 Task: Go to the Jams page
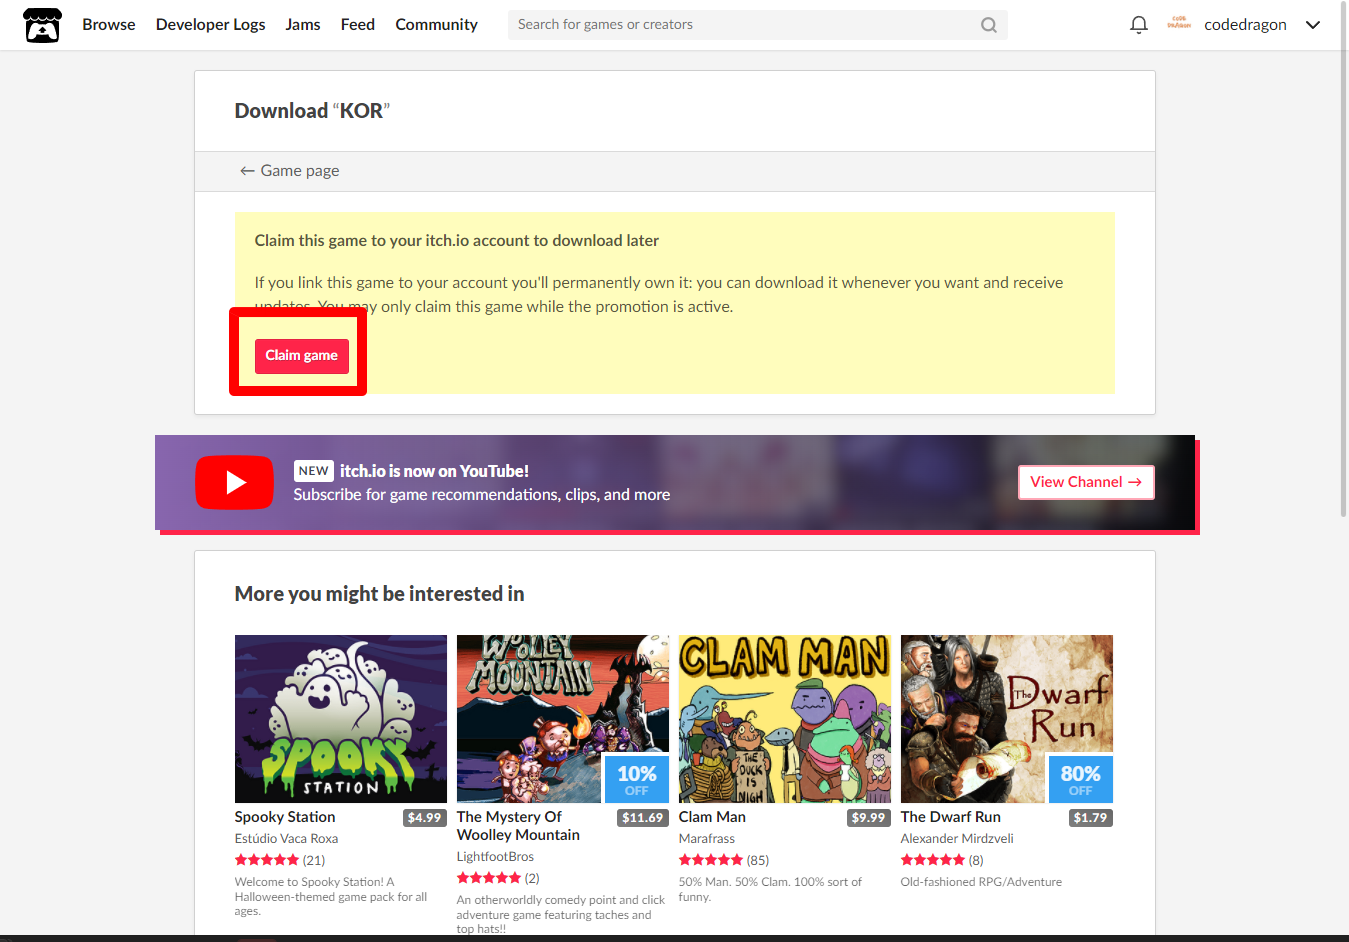tap(303, 24)
